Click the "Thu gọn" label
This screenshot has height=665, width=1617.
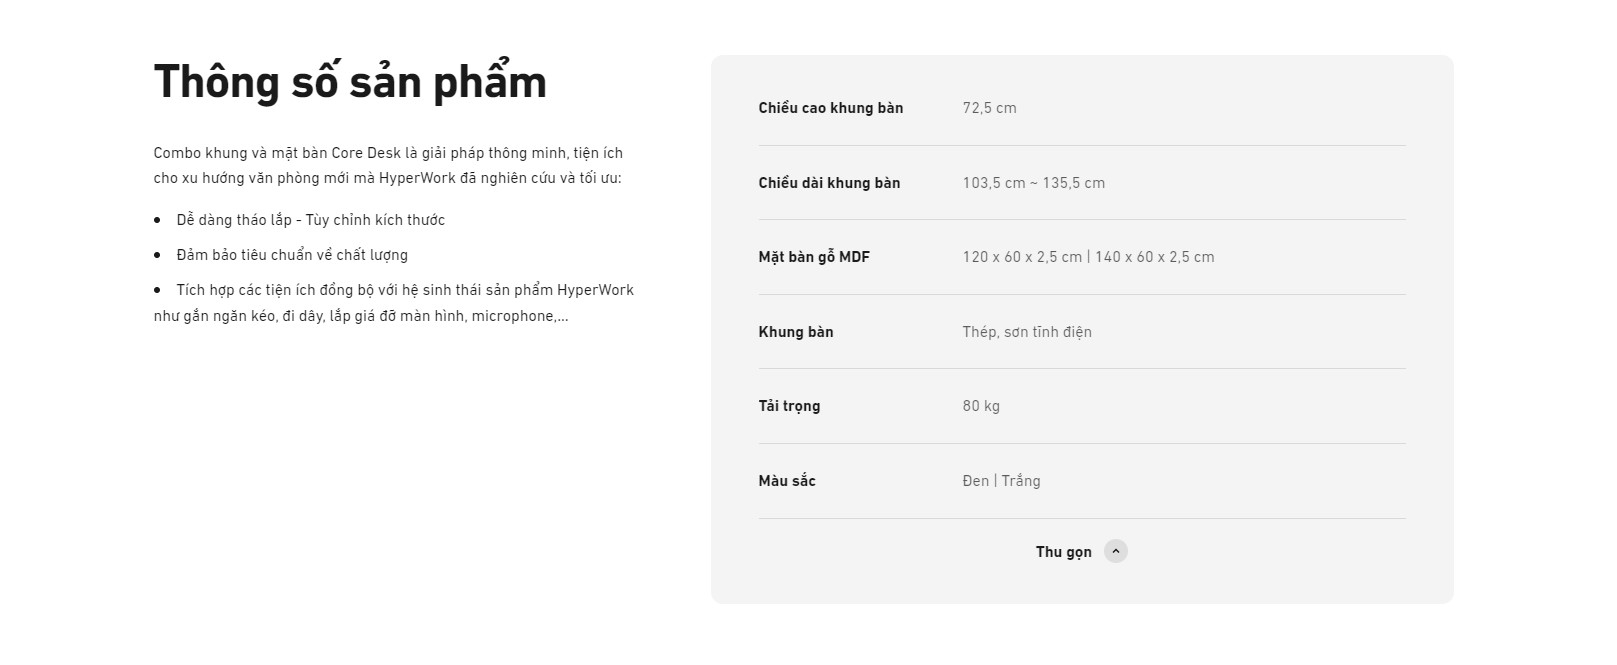tap(1063, 552)
